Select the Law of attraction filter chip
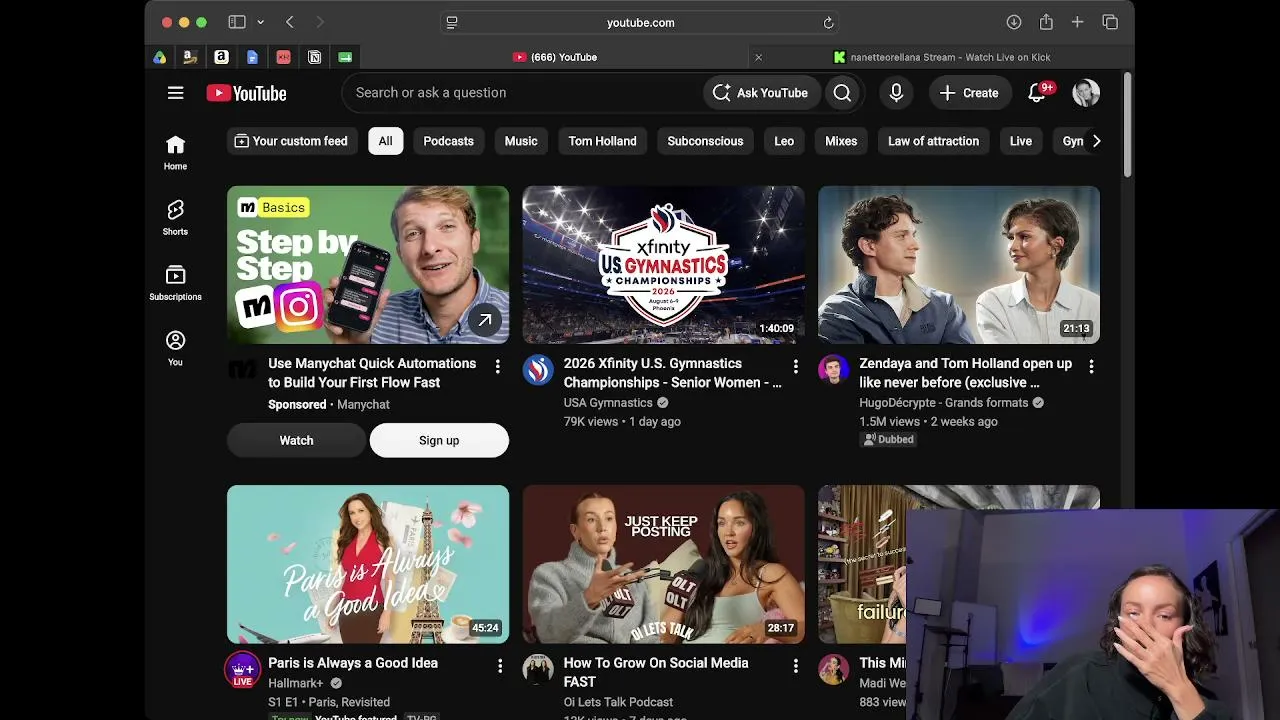This screenshot has height=720, width=1280. (933, 141)
